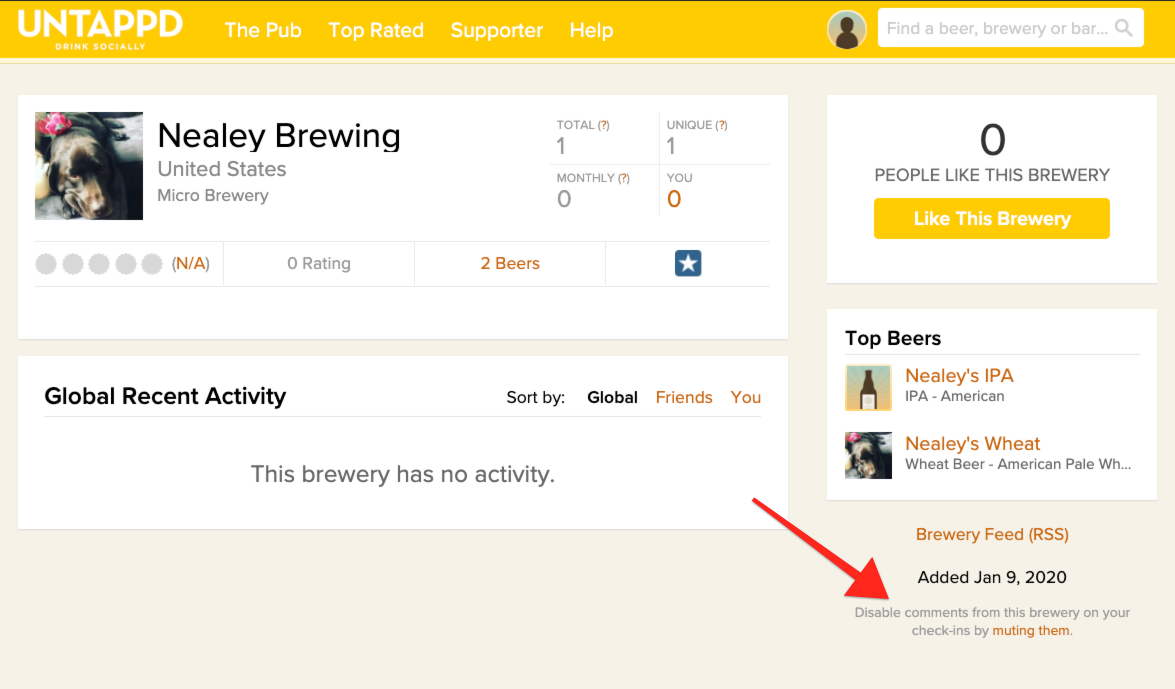Sort activity by You
Viewport: 1175px width, 689px height.
point(746,397)
